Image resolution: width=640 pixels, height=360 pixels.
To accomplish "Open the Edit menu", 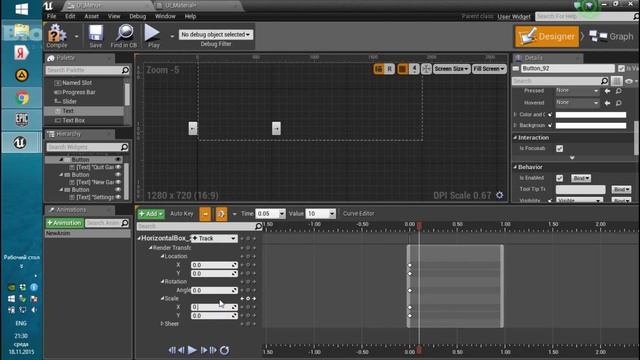I will 70,16.
